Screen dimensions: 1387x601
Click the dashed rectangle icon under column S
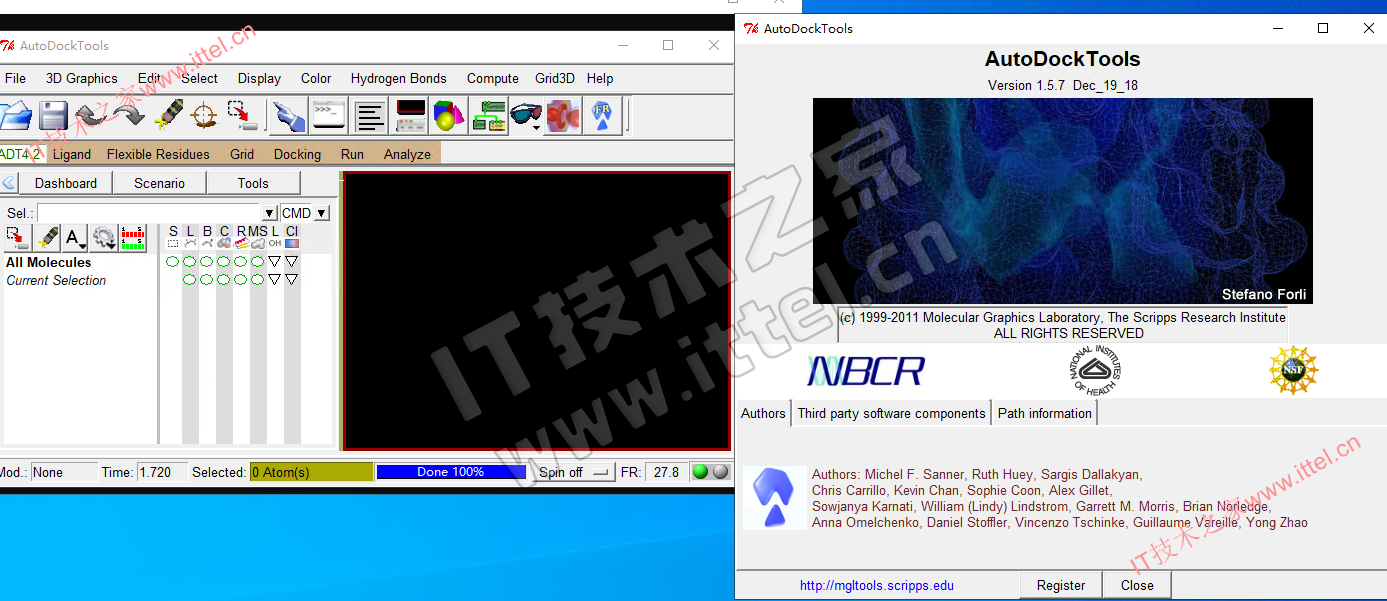click(173, 243)
